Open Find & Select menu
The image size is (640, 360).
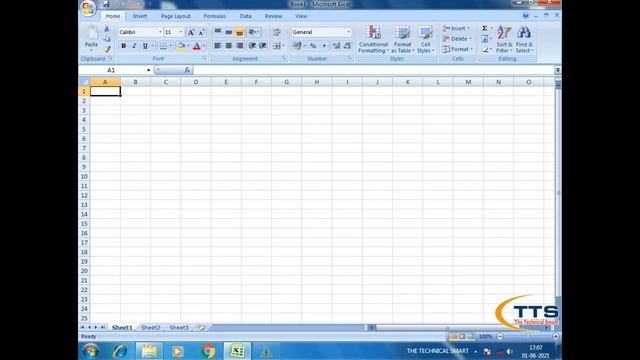tap(524, 39)
